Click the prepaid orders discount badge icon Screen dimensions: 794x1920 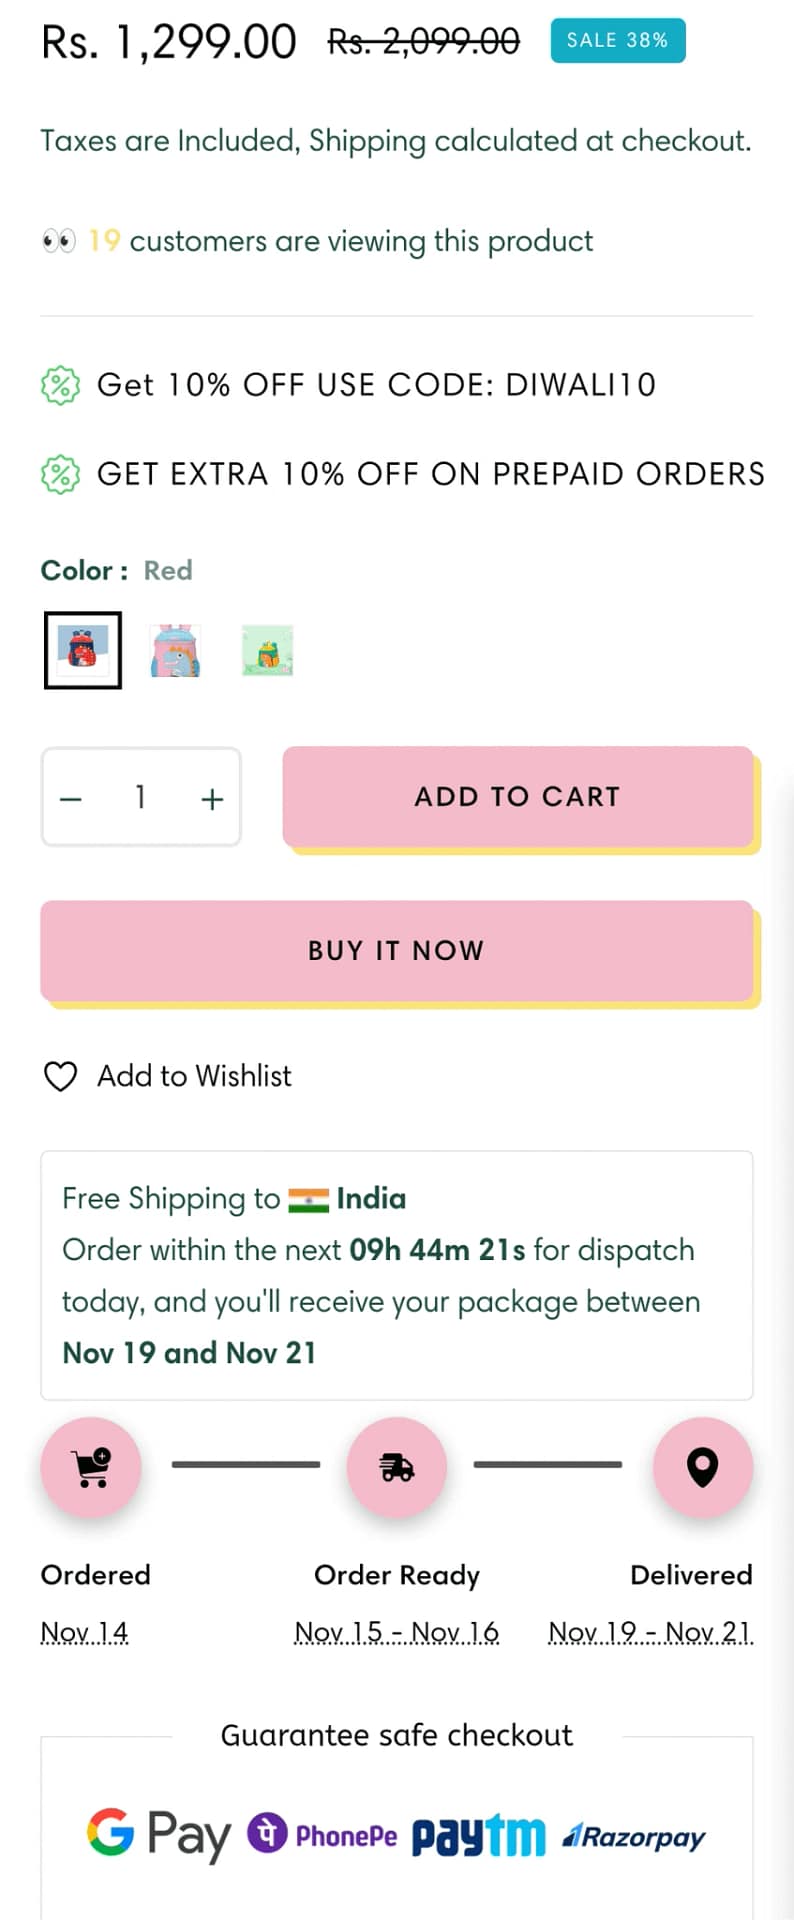(60, 474)
